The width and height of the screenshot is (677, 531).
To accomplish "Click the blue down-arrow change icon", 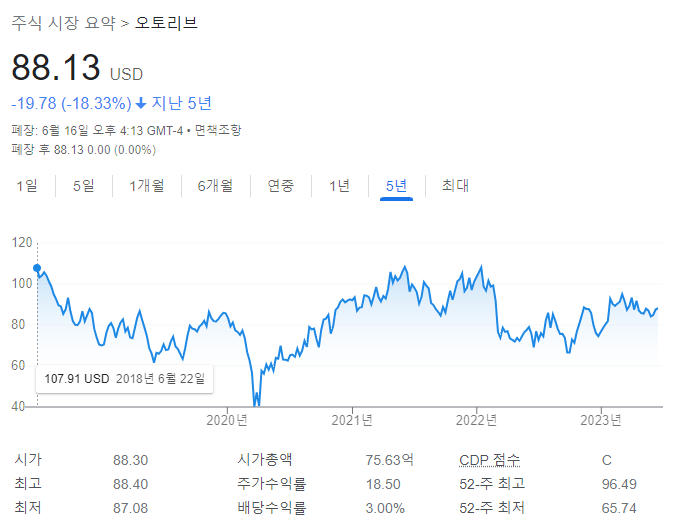I will (x=141, y=104).
